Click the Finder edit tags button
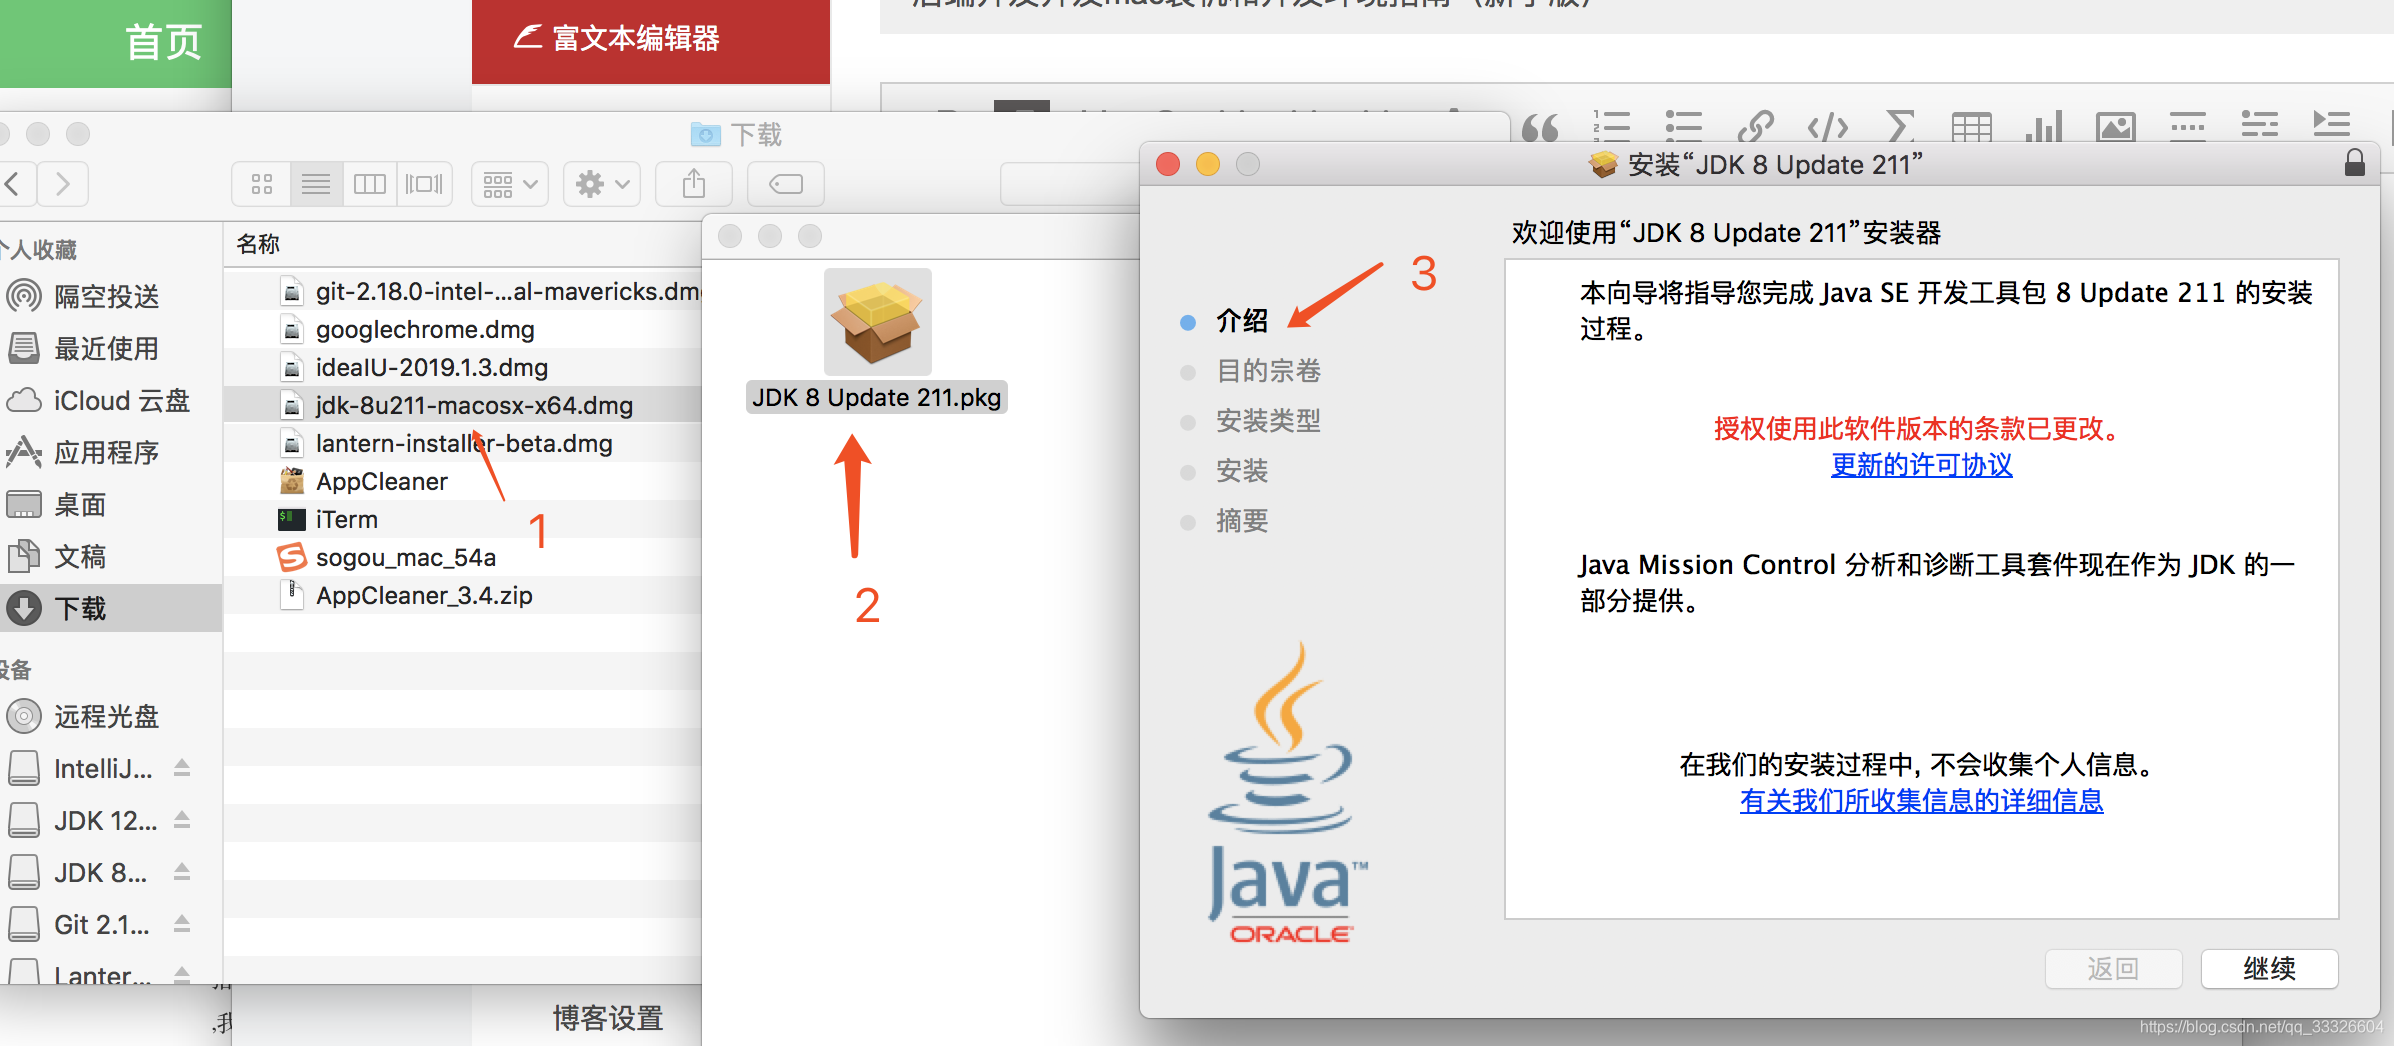2394x1046 pixels. click(x=786, y=184)
